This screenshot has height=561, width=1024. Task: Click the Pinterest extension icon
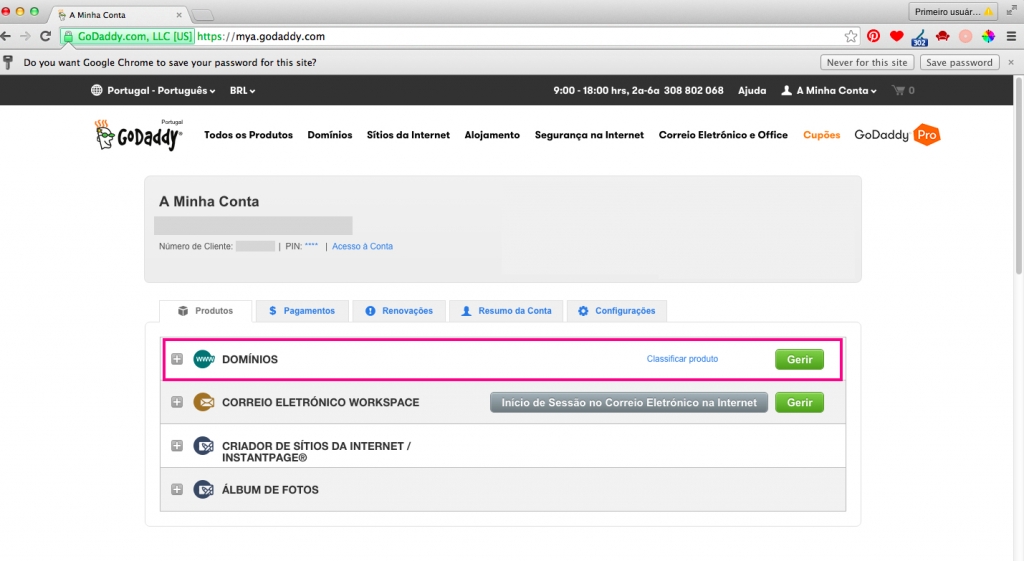(x=873, y=37)
